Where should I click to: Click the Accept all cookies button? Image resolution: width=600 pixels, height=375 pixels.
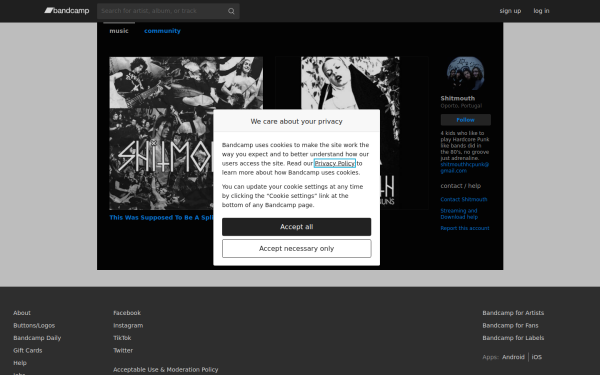tap(297, 227)
